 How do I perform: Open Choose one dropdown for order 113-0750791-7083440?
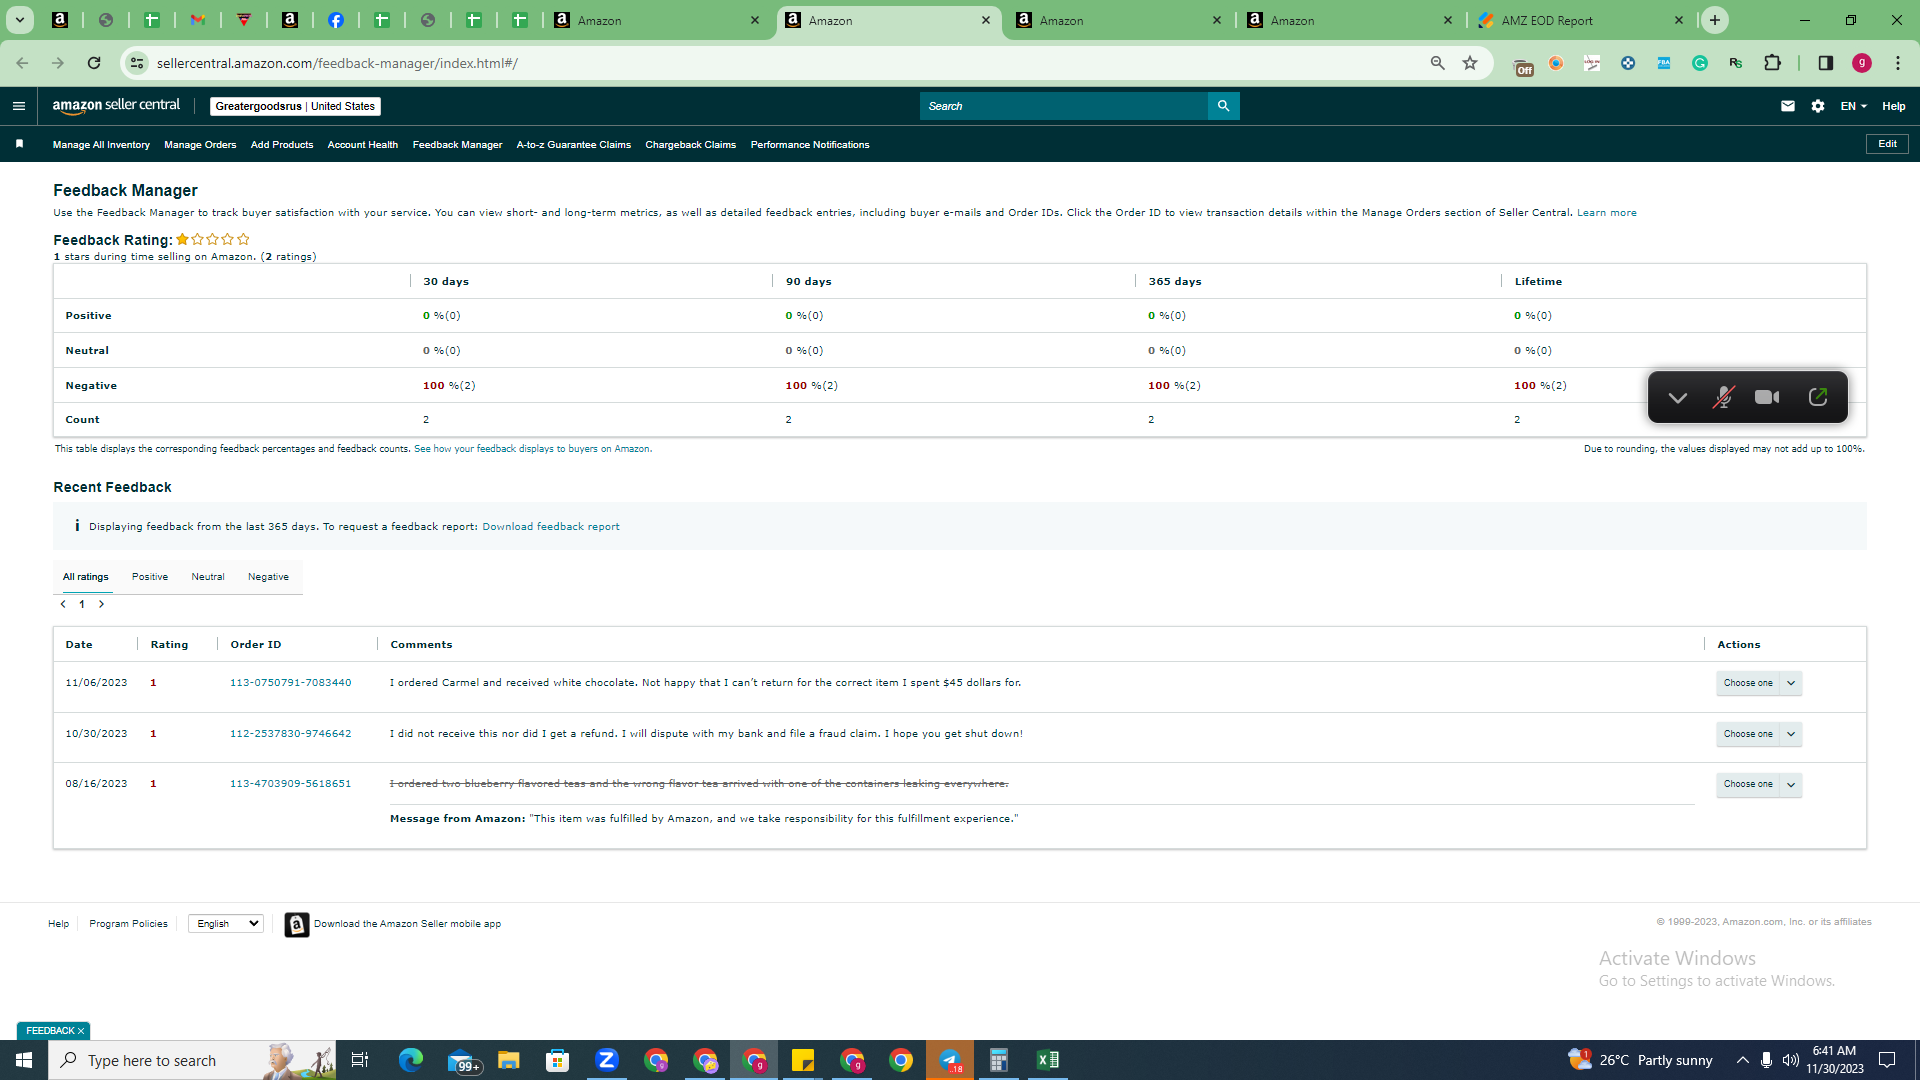[1759, 683]
